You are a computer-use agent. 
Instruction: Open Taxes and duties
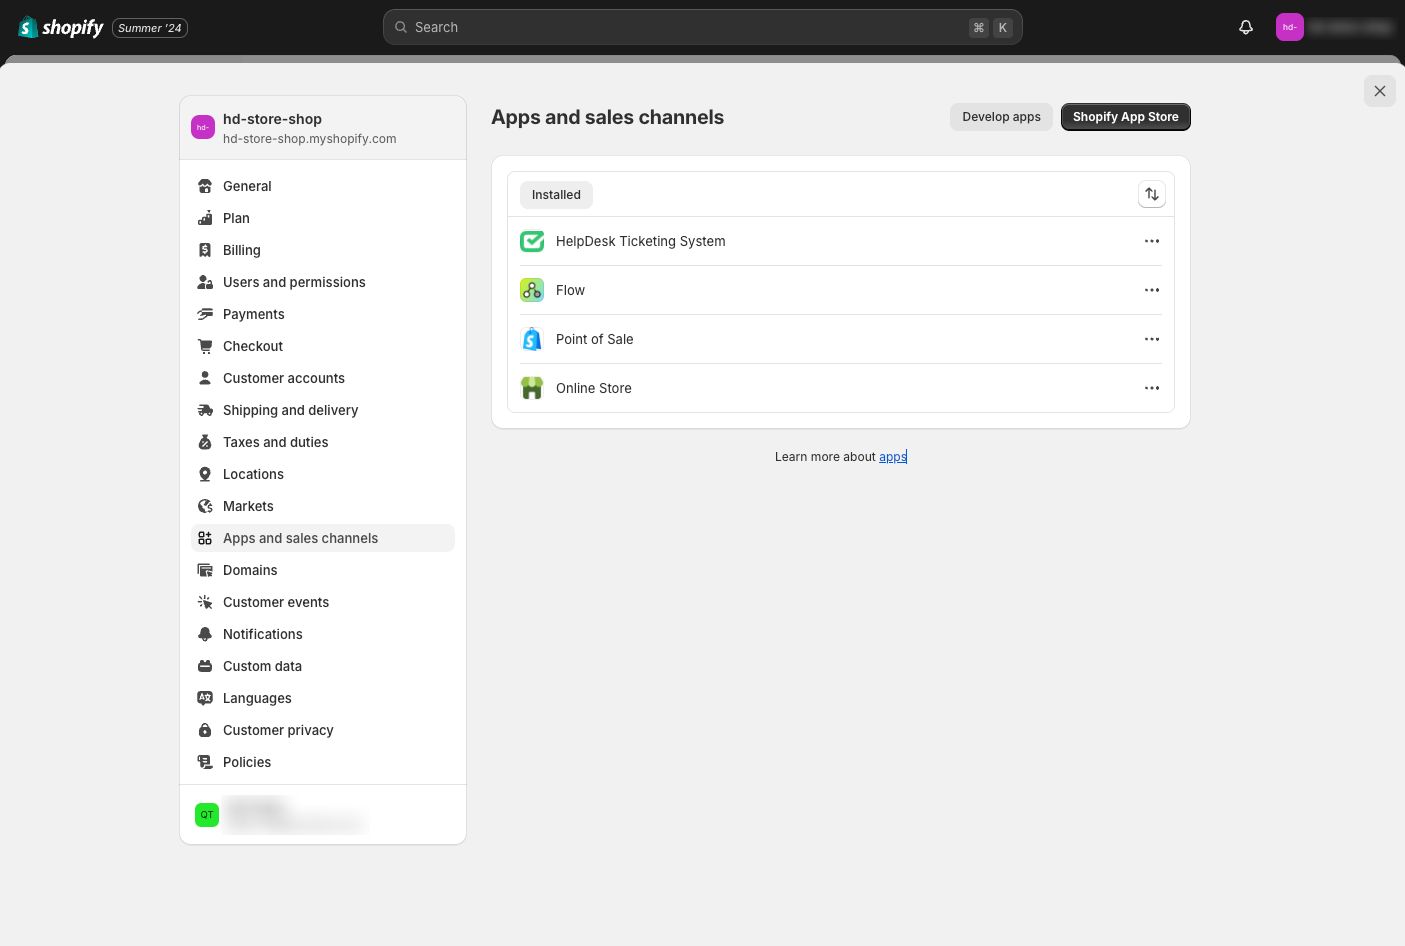323,442
